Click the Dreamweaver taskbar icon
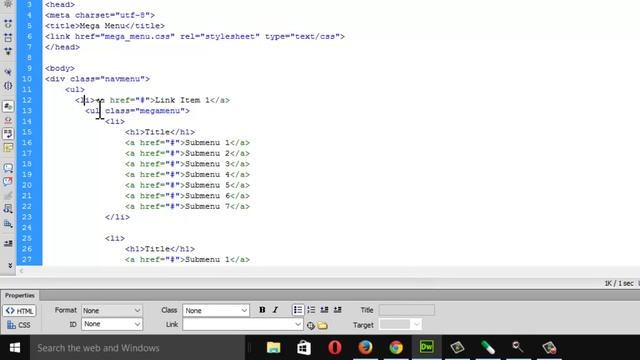640x360 pixels. [x=427, y=348]
